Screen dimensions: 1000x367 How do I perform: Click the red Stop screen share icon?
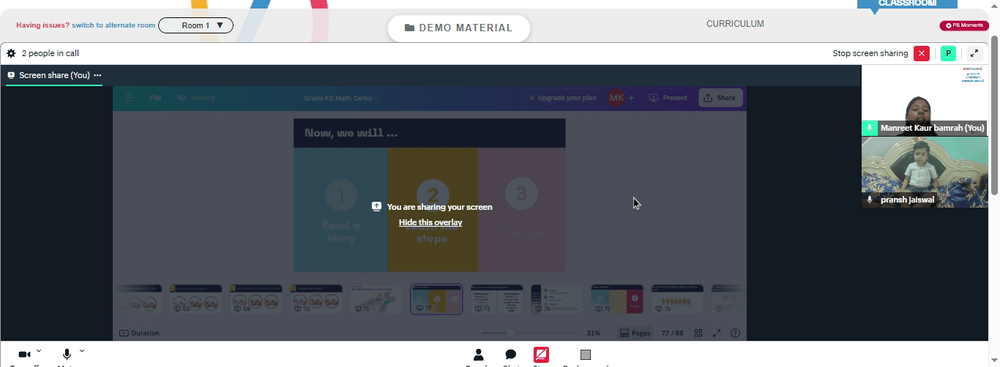click(x=541, y=354)
